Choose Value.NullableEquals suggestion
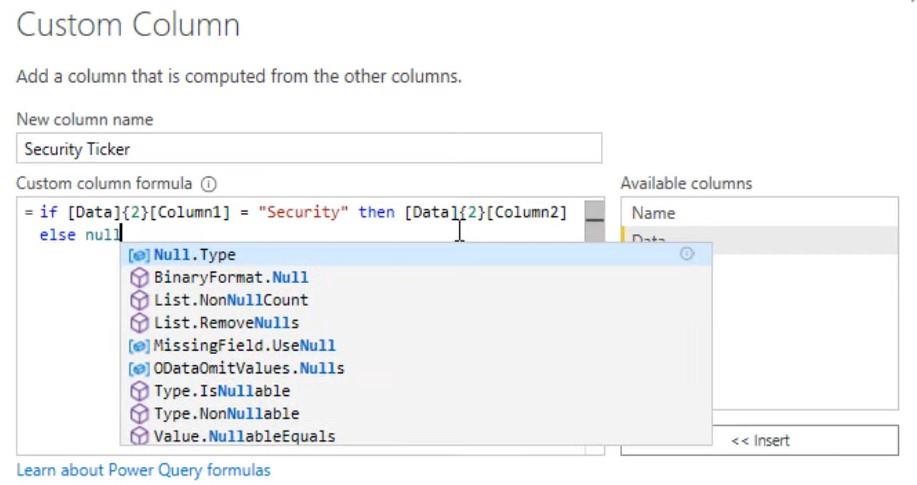 pyautogui.click(x=416, y=436)
